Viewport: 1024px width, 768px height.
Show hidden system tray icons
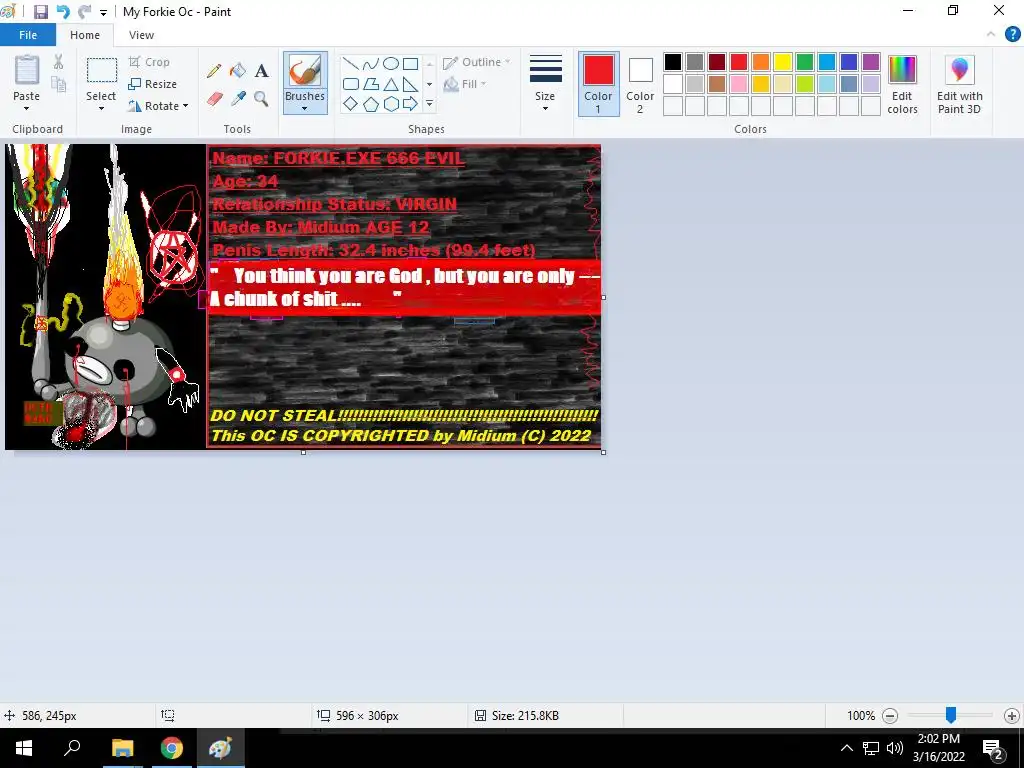click(846, 748)
